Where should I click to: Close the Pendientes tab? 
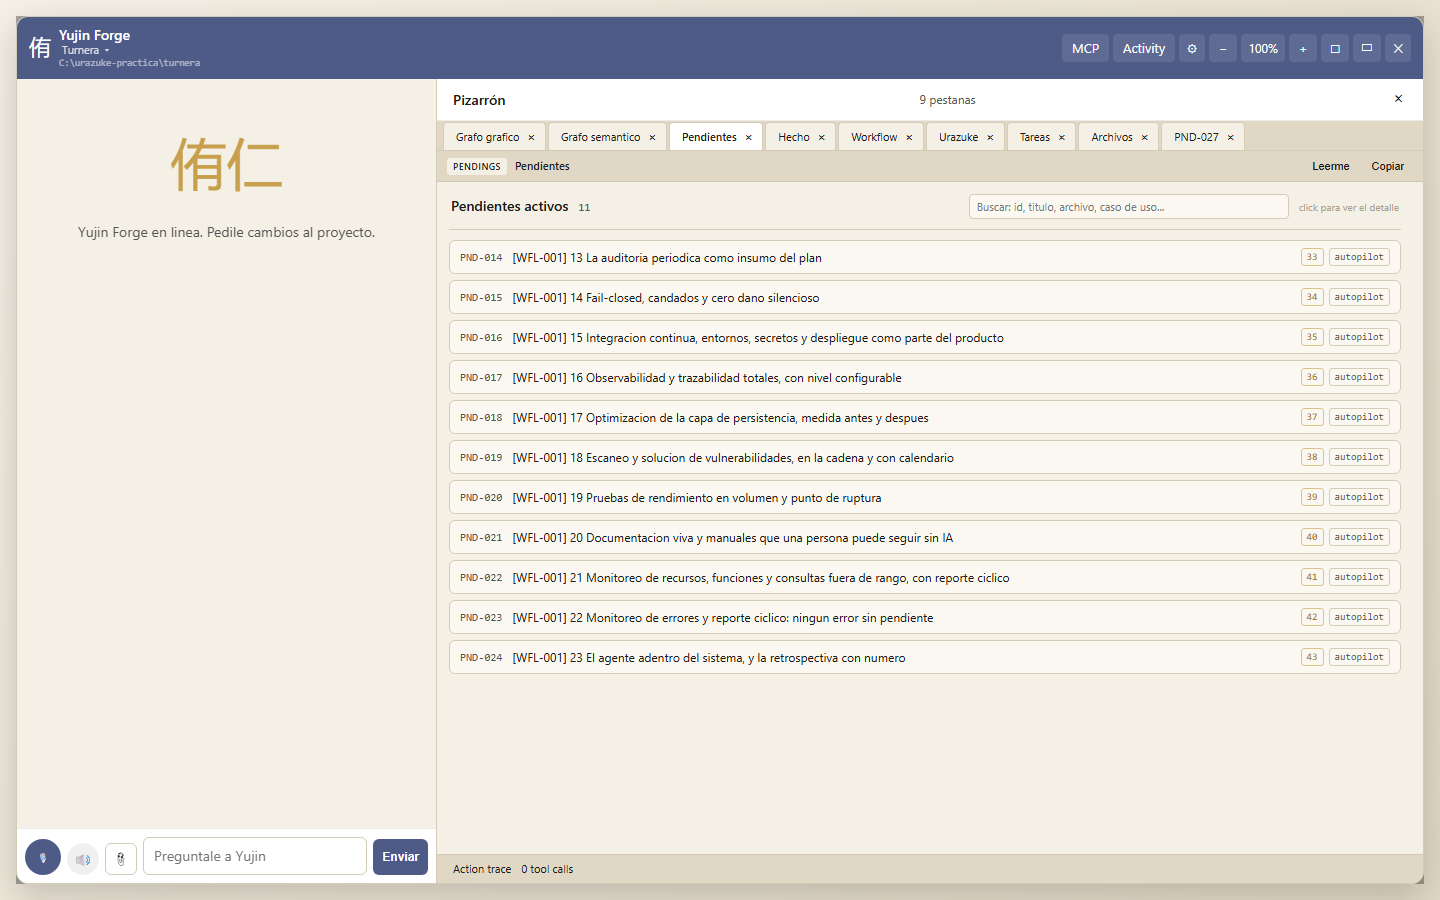point(748,137)
